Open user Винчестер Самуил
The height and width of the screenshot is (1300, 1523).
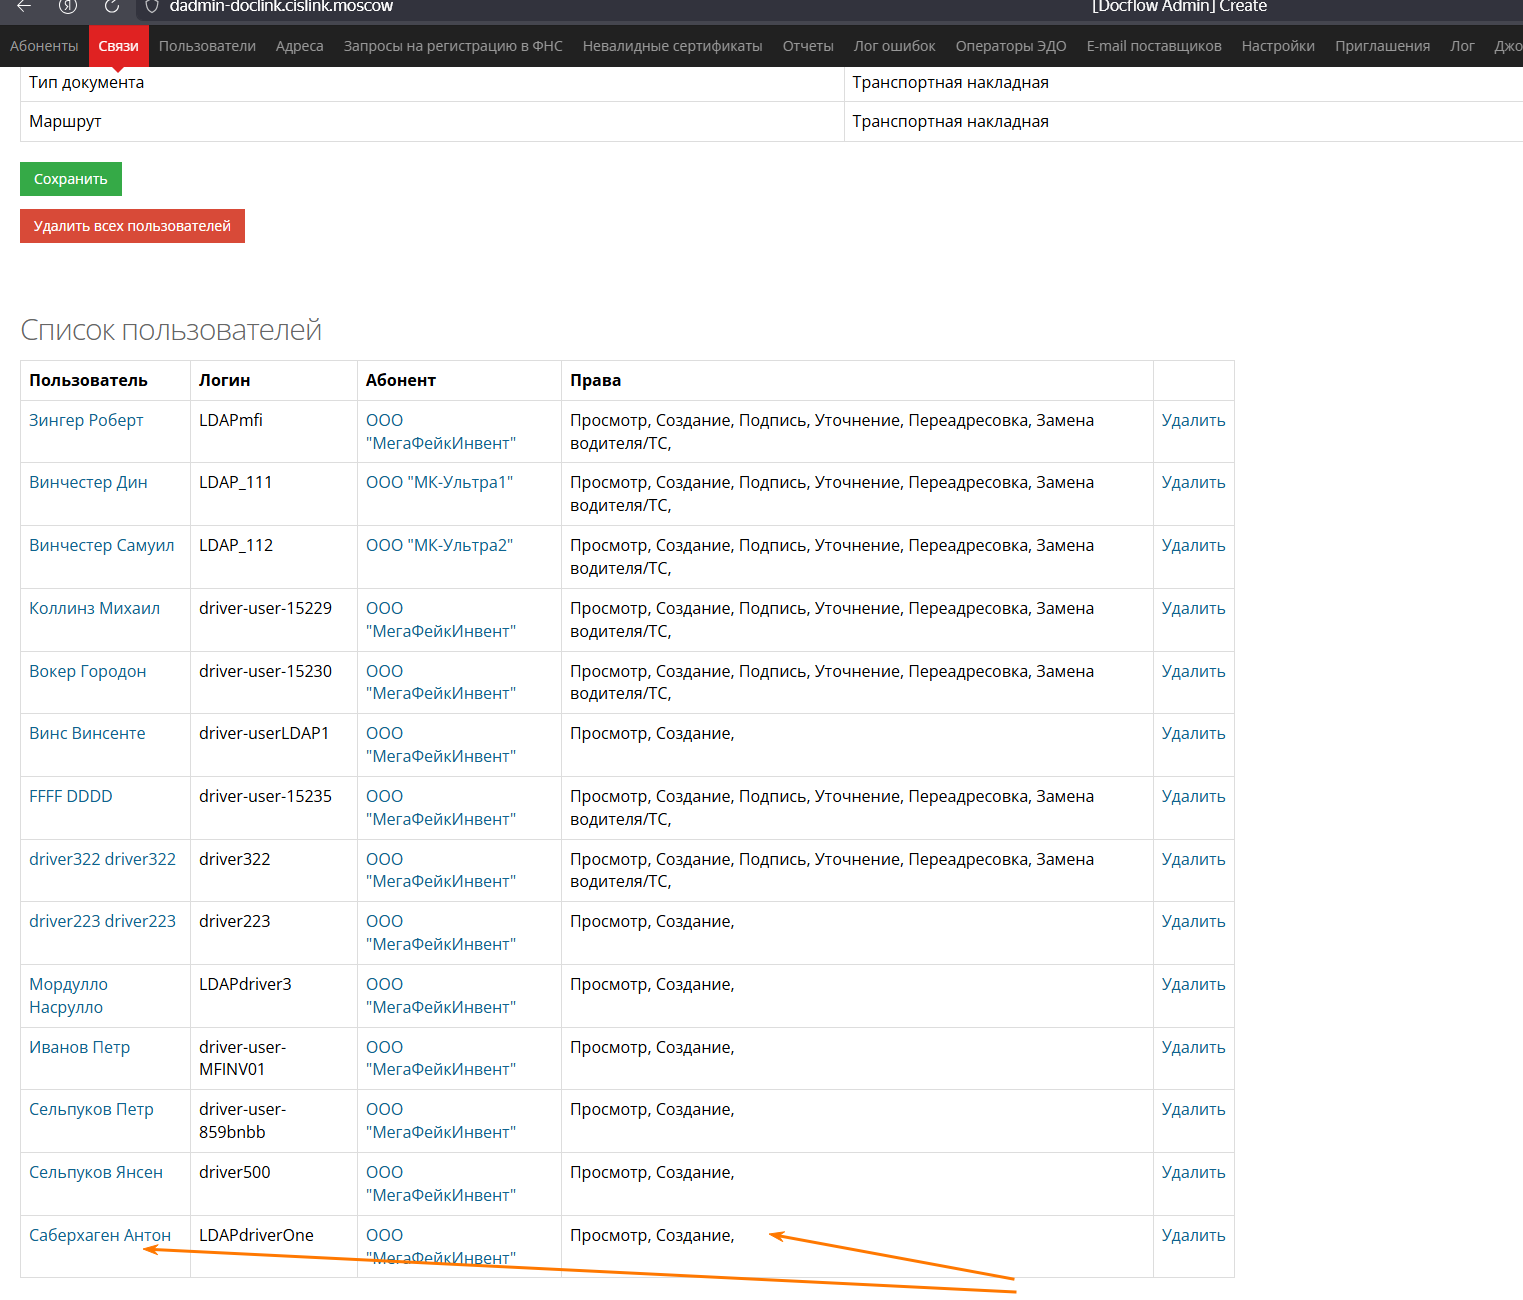pos(101,545)
